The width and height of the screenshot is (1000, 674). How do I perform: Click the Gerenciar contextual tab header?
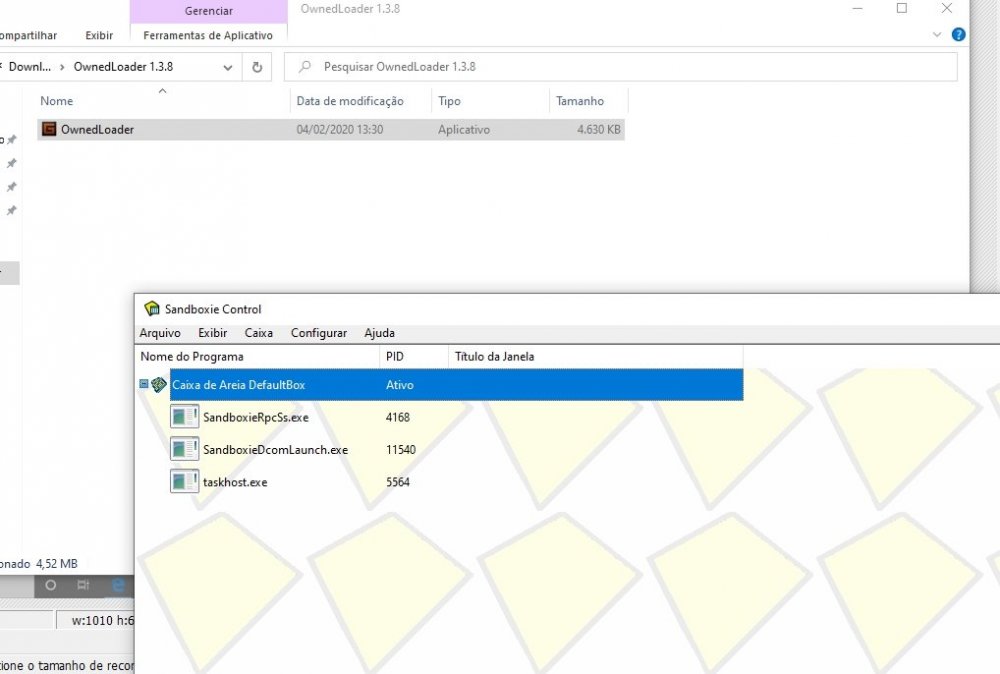[x=209, y=11]
